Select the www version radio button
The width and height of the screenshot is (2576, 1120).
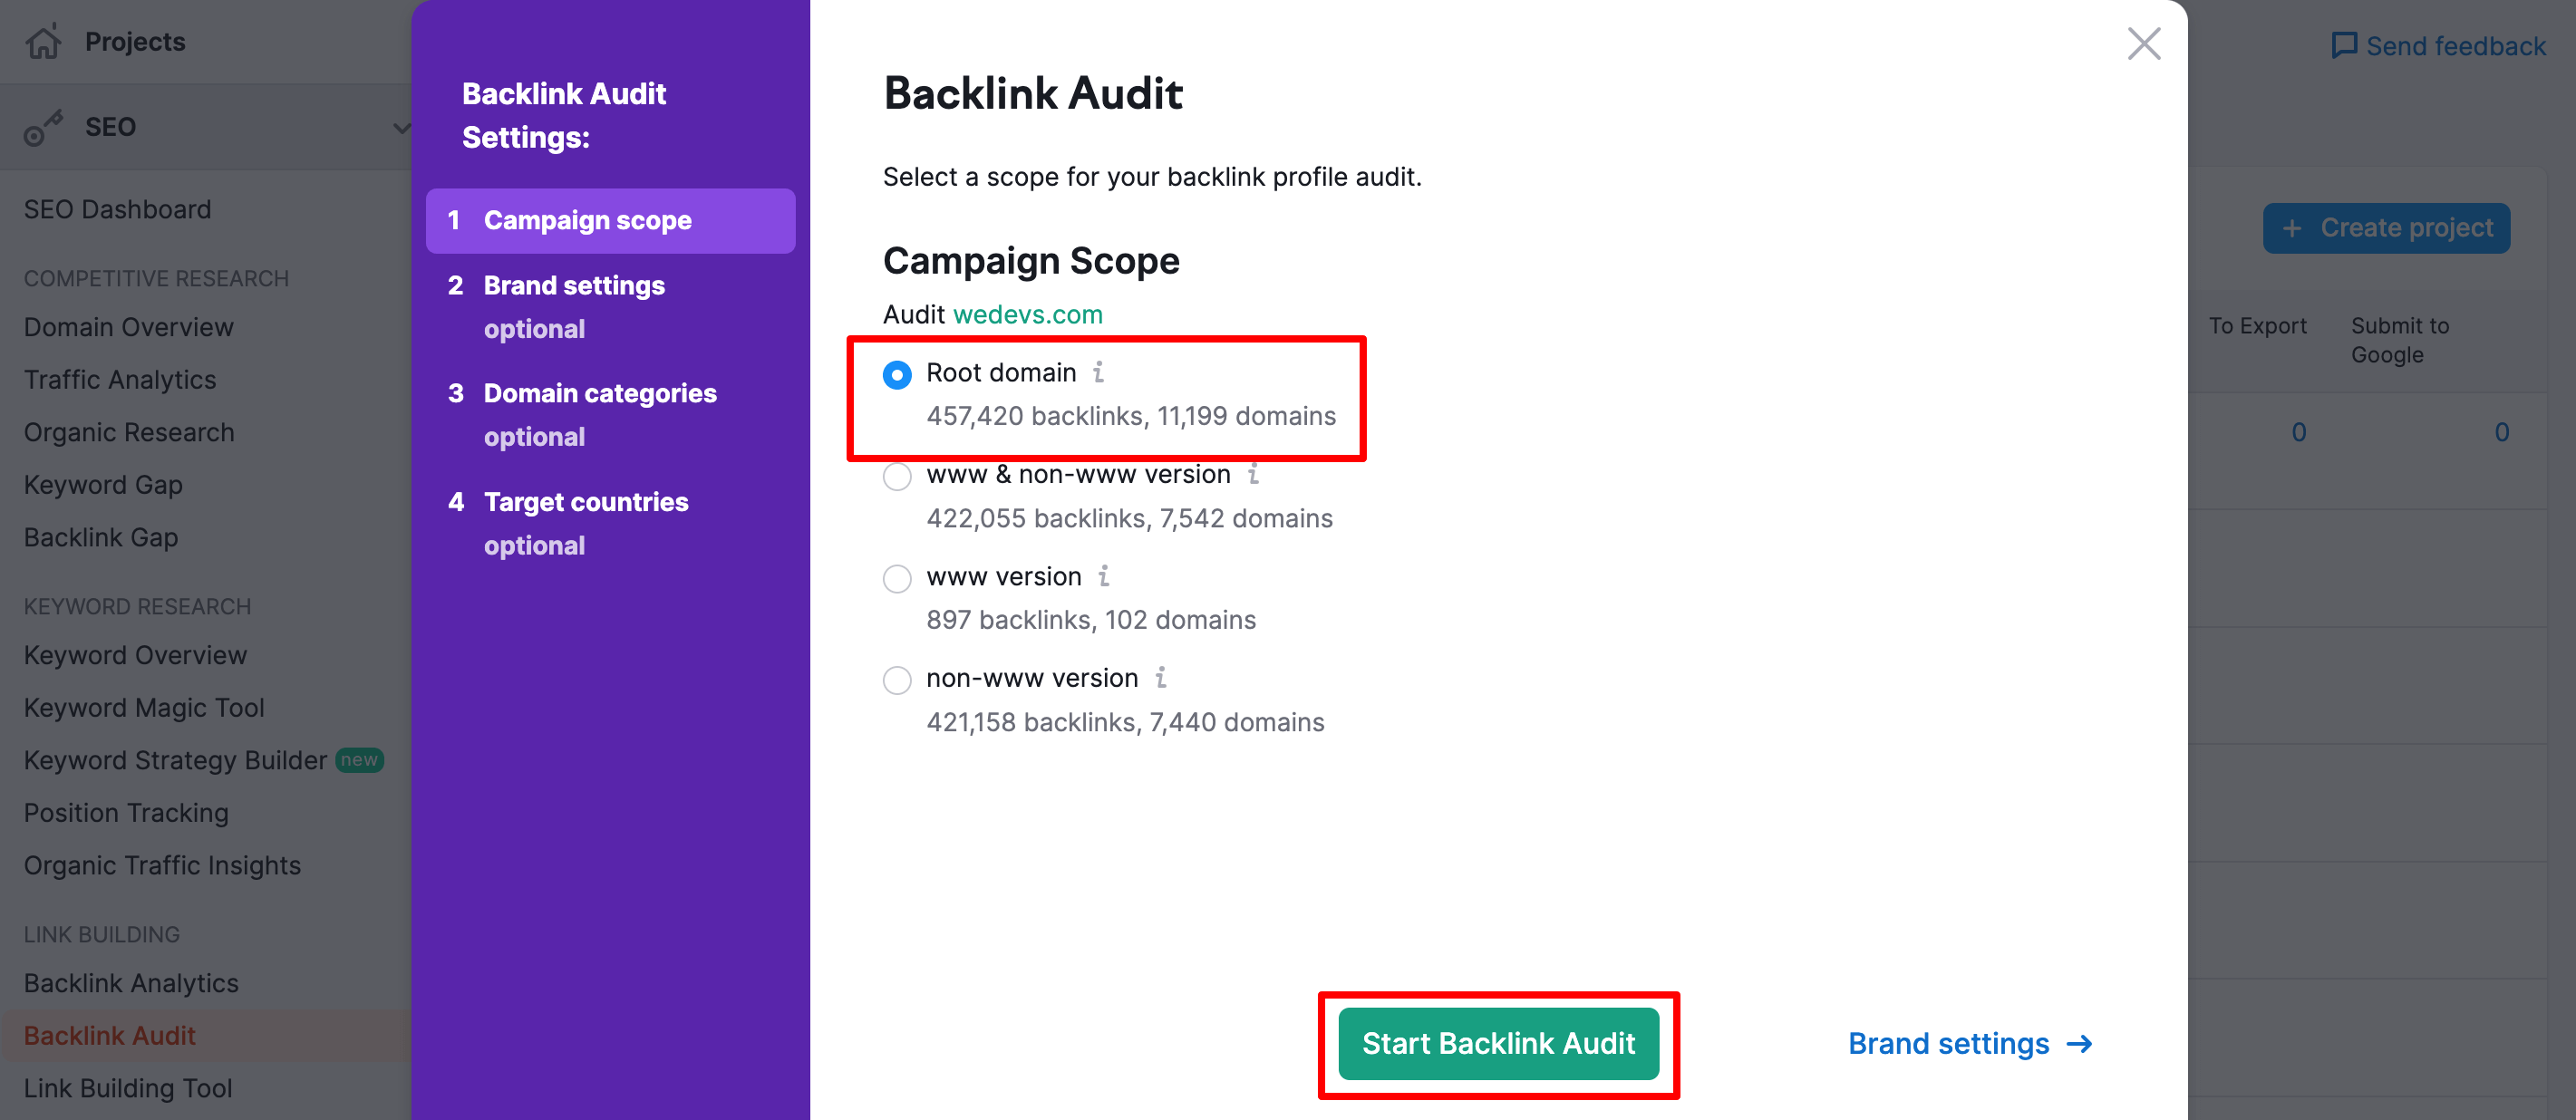coord(897,579)
